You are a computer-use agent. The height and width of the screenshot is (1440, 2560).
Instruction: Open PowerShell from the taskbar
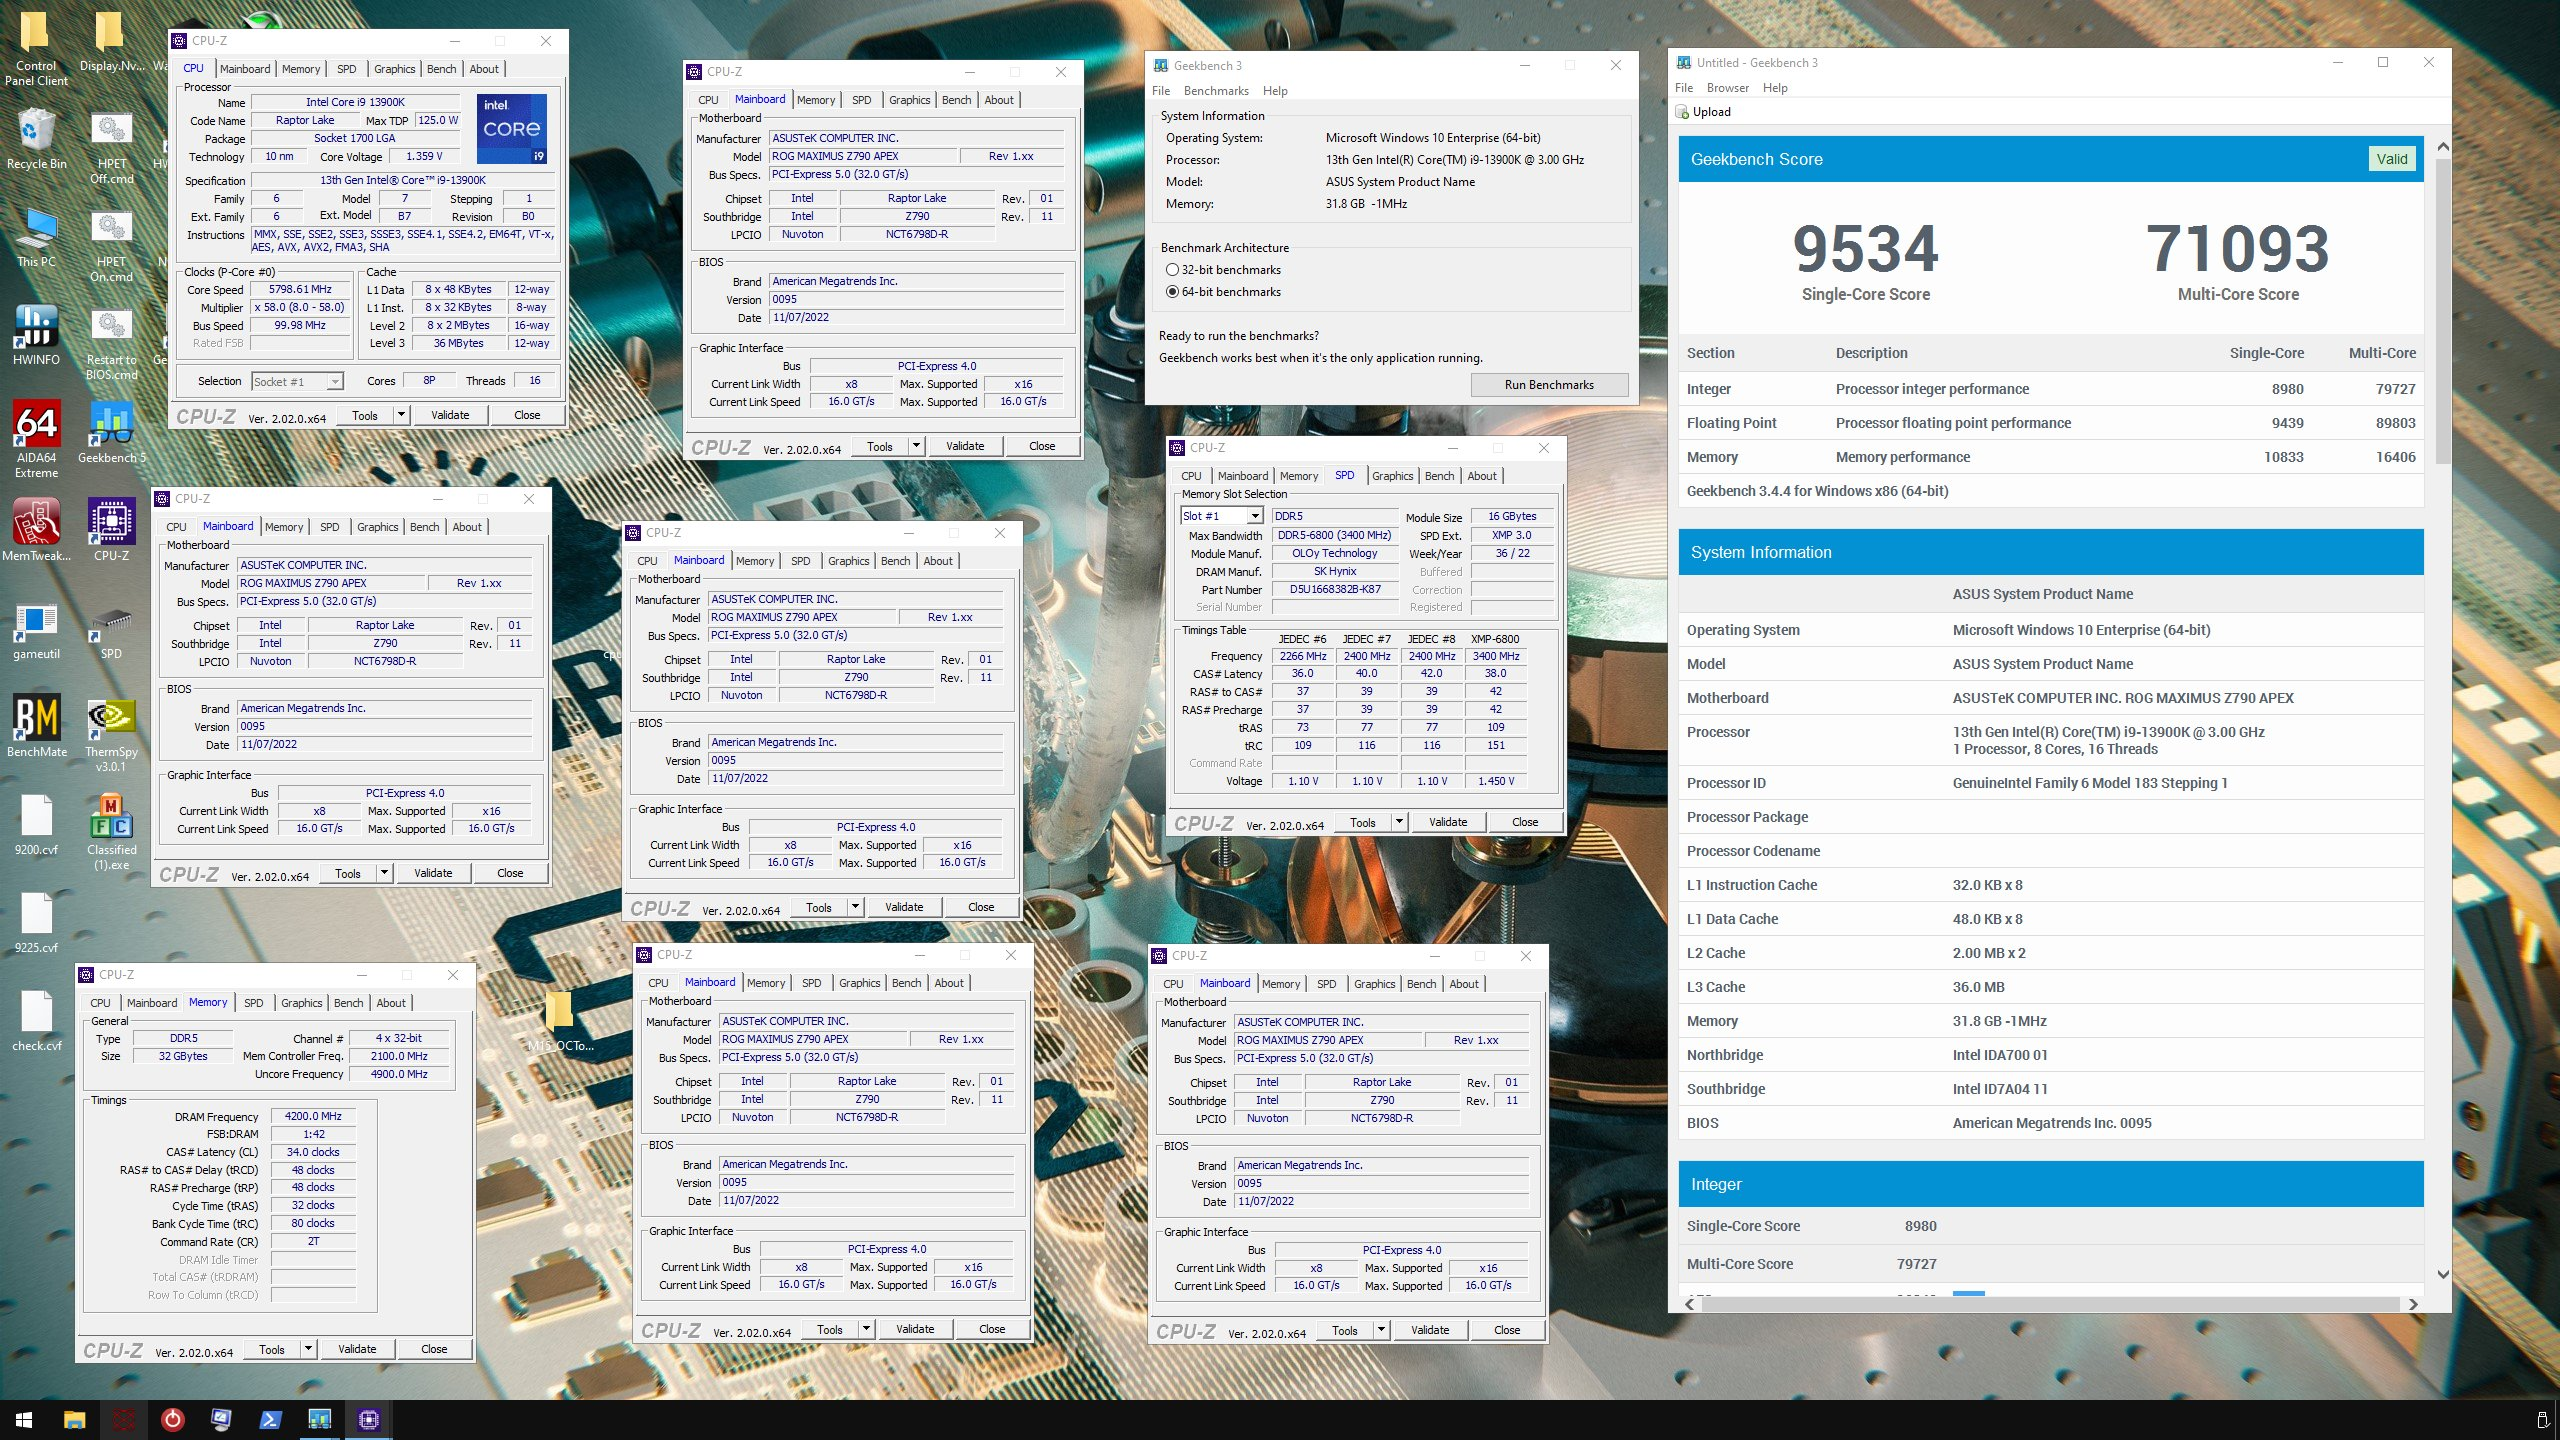270,1419
